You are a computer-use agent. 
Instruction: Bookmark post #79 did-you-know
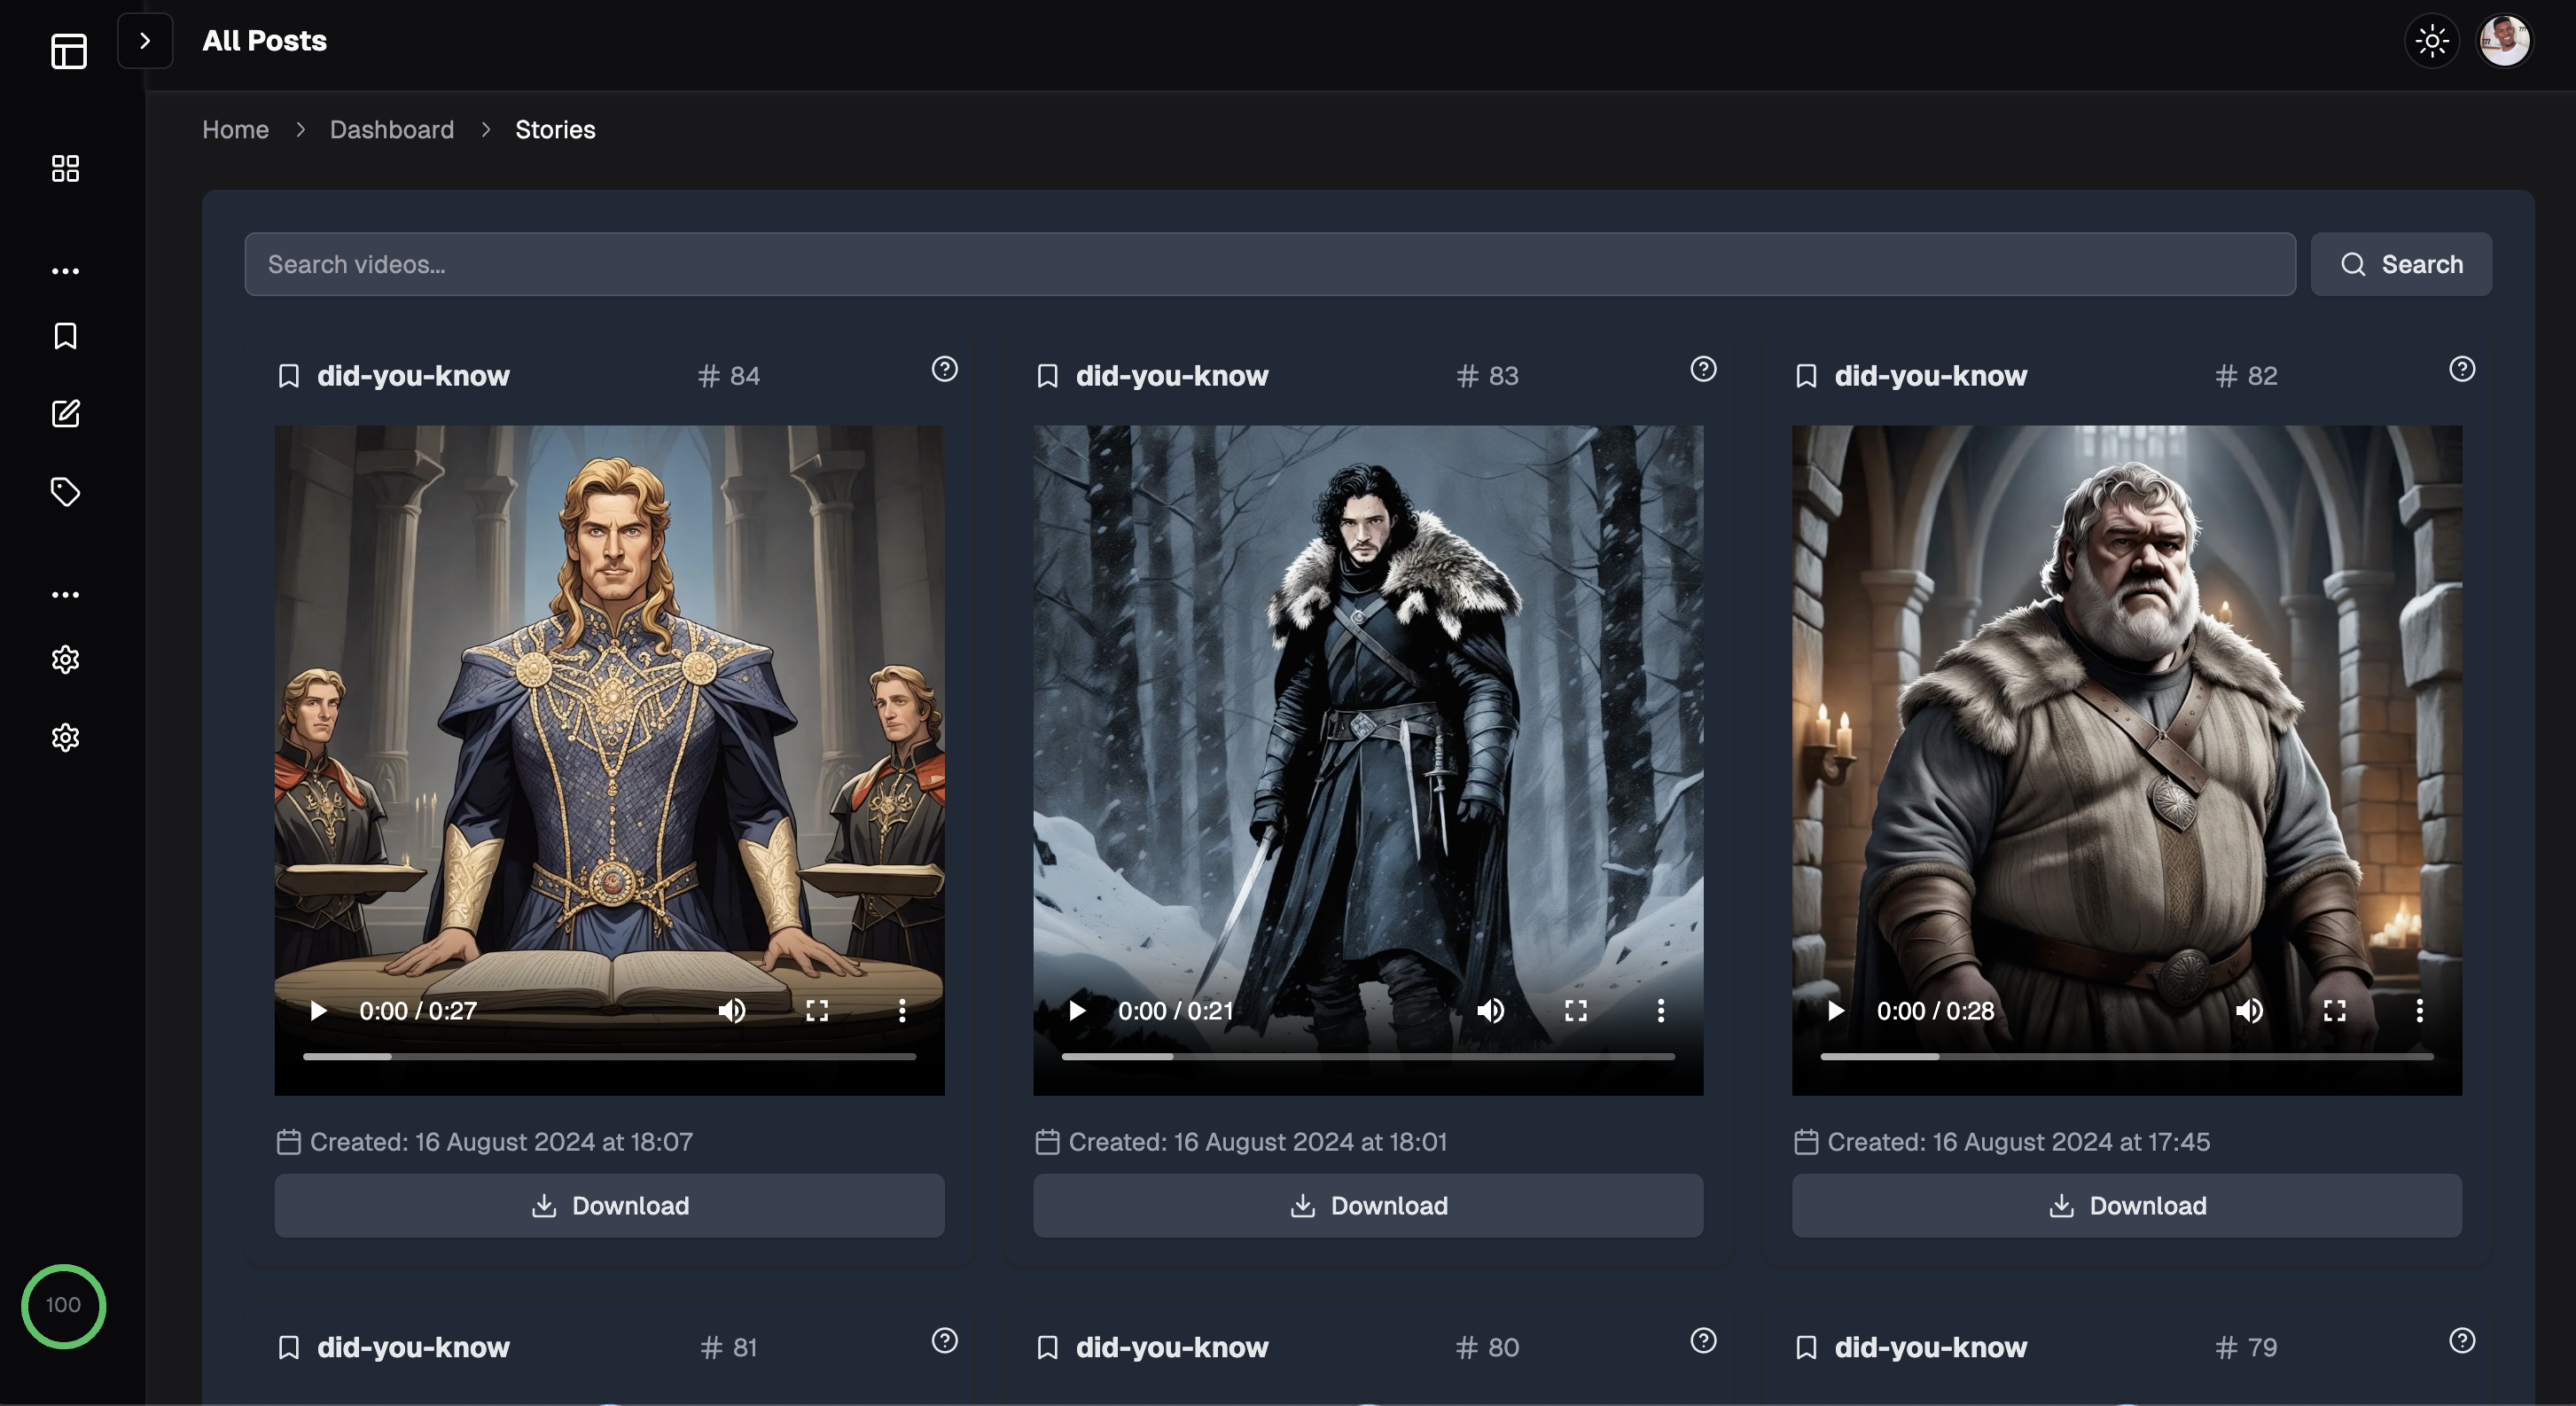1806,1347
